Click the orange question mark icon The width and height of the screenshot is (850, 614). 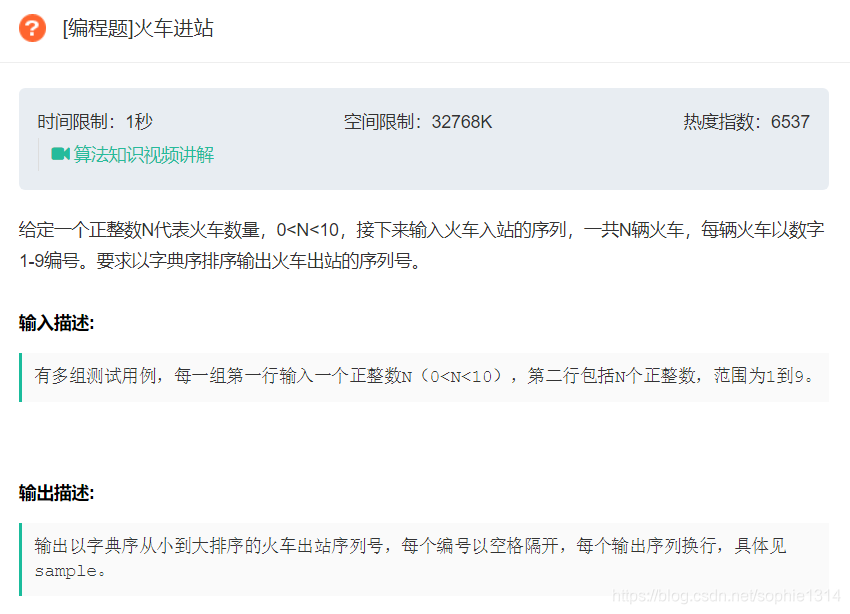[32, 28]
